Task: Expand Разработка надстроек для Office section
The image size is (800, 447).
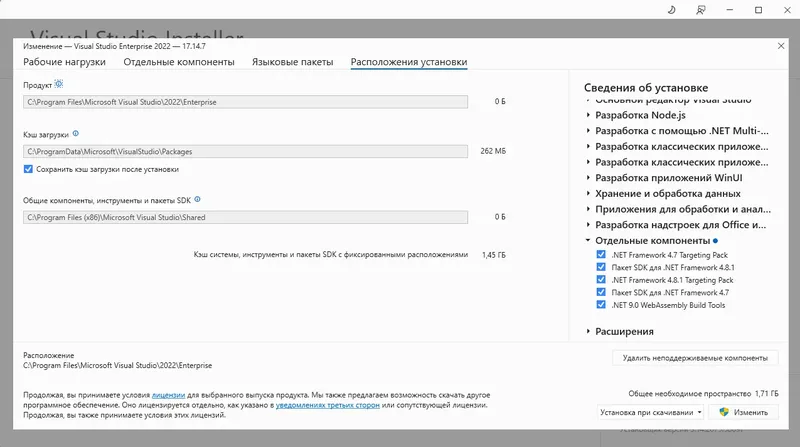Action: 588,225
